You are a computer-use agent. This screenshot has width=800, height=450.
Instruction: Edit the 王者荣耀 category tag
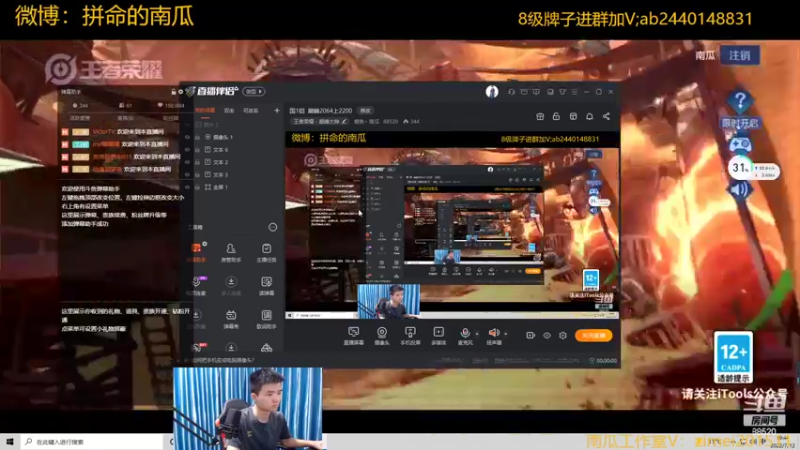click(320, 121)
